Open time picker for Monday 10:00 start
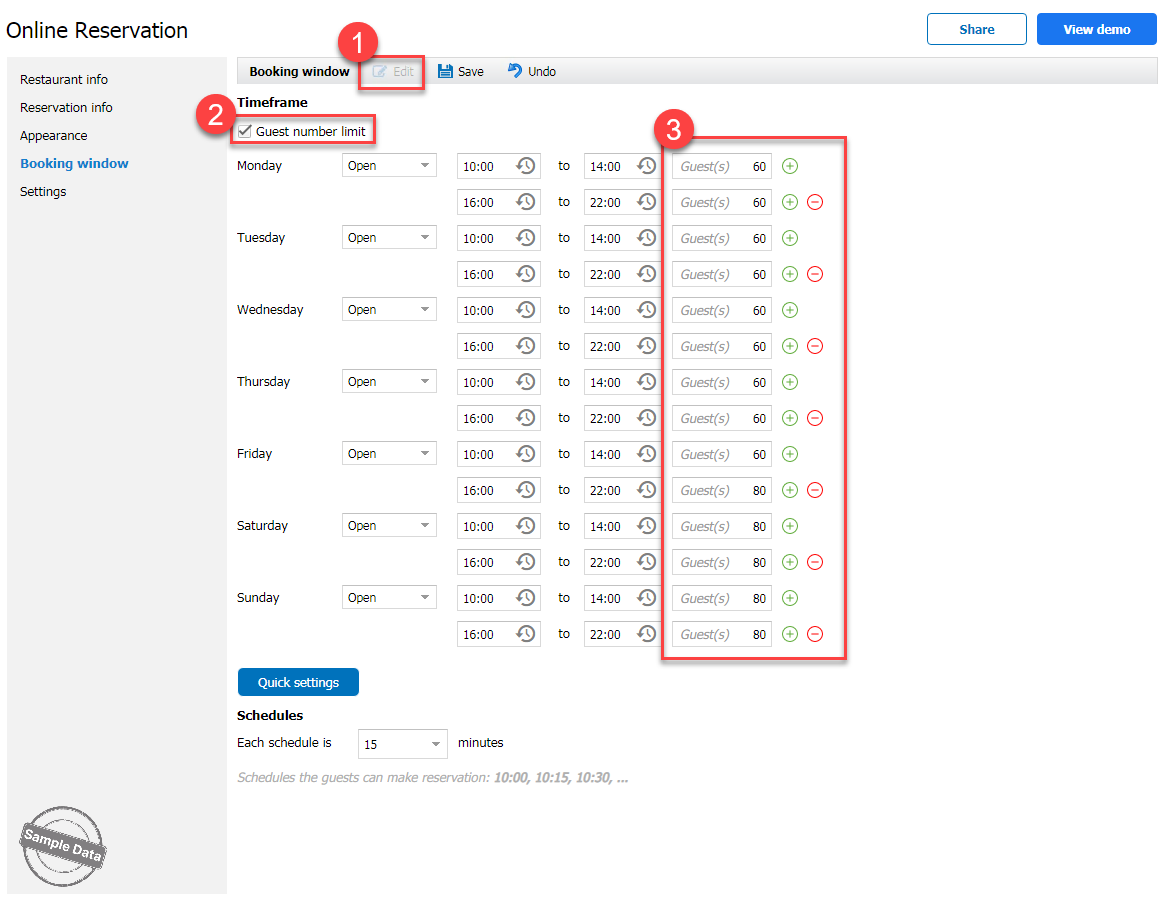 point(526,166)
